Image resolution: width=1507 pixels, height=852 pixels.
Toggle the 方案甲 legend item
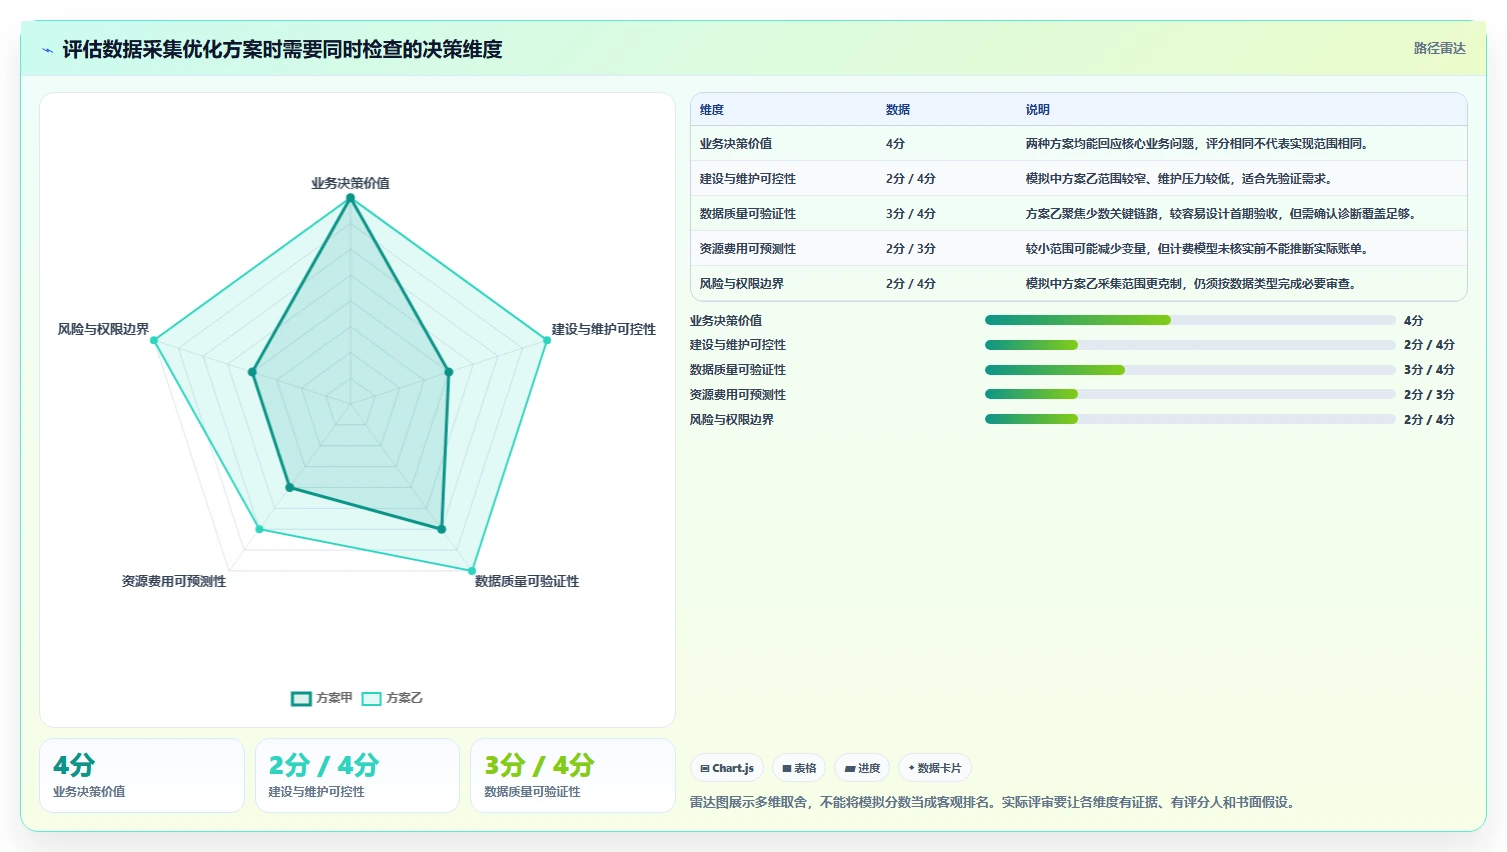click(322, 698)
